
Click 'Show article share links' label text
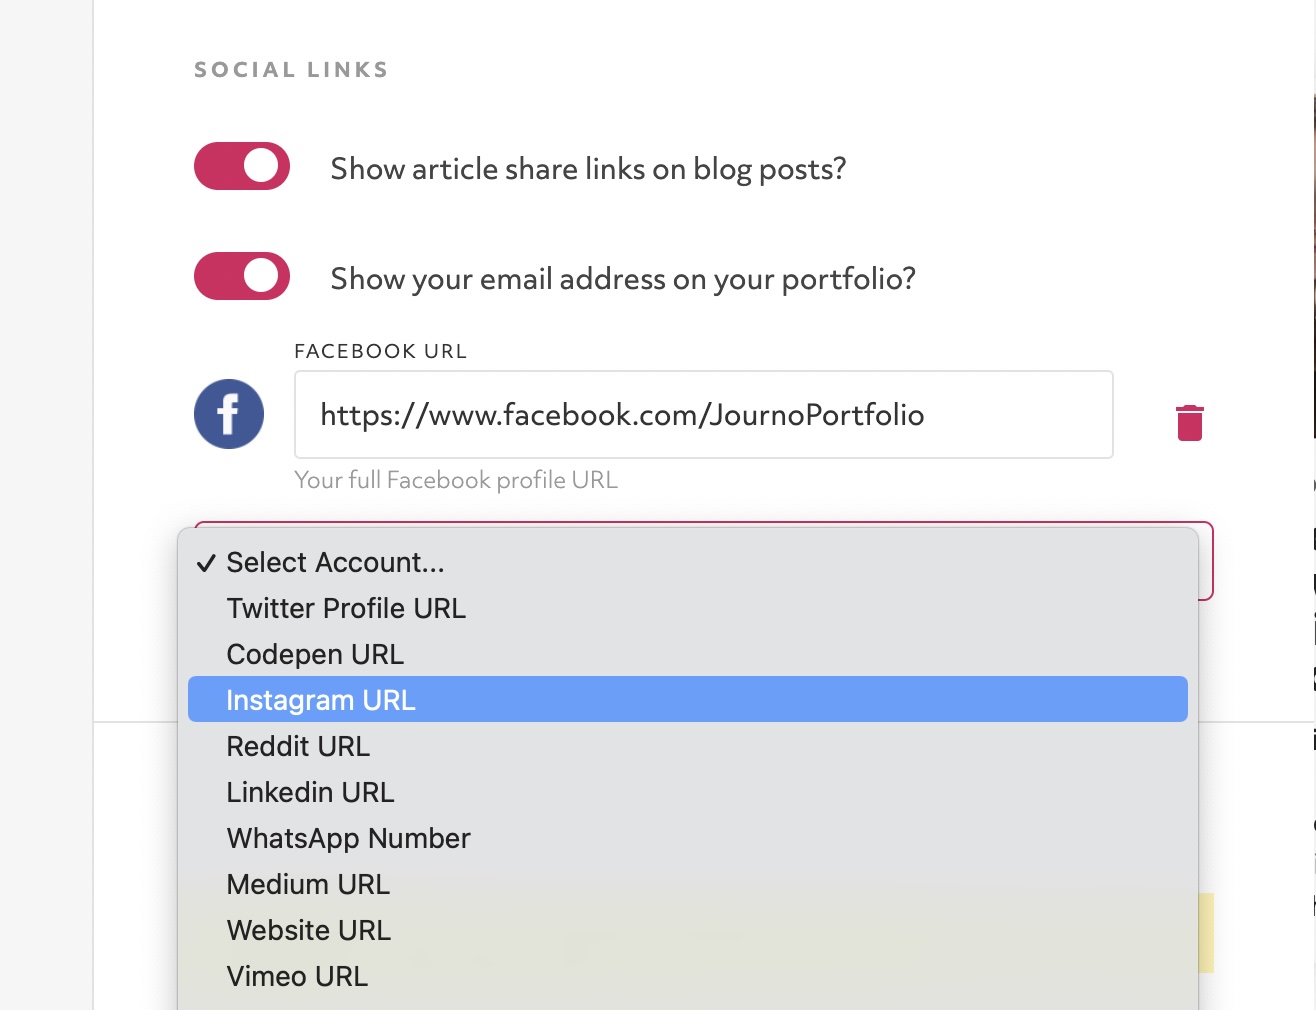point(588,169)
